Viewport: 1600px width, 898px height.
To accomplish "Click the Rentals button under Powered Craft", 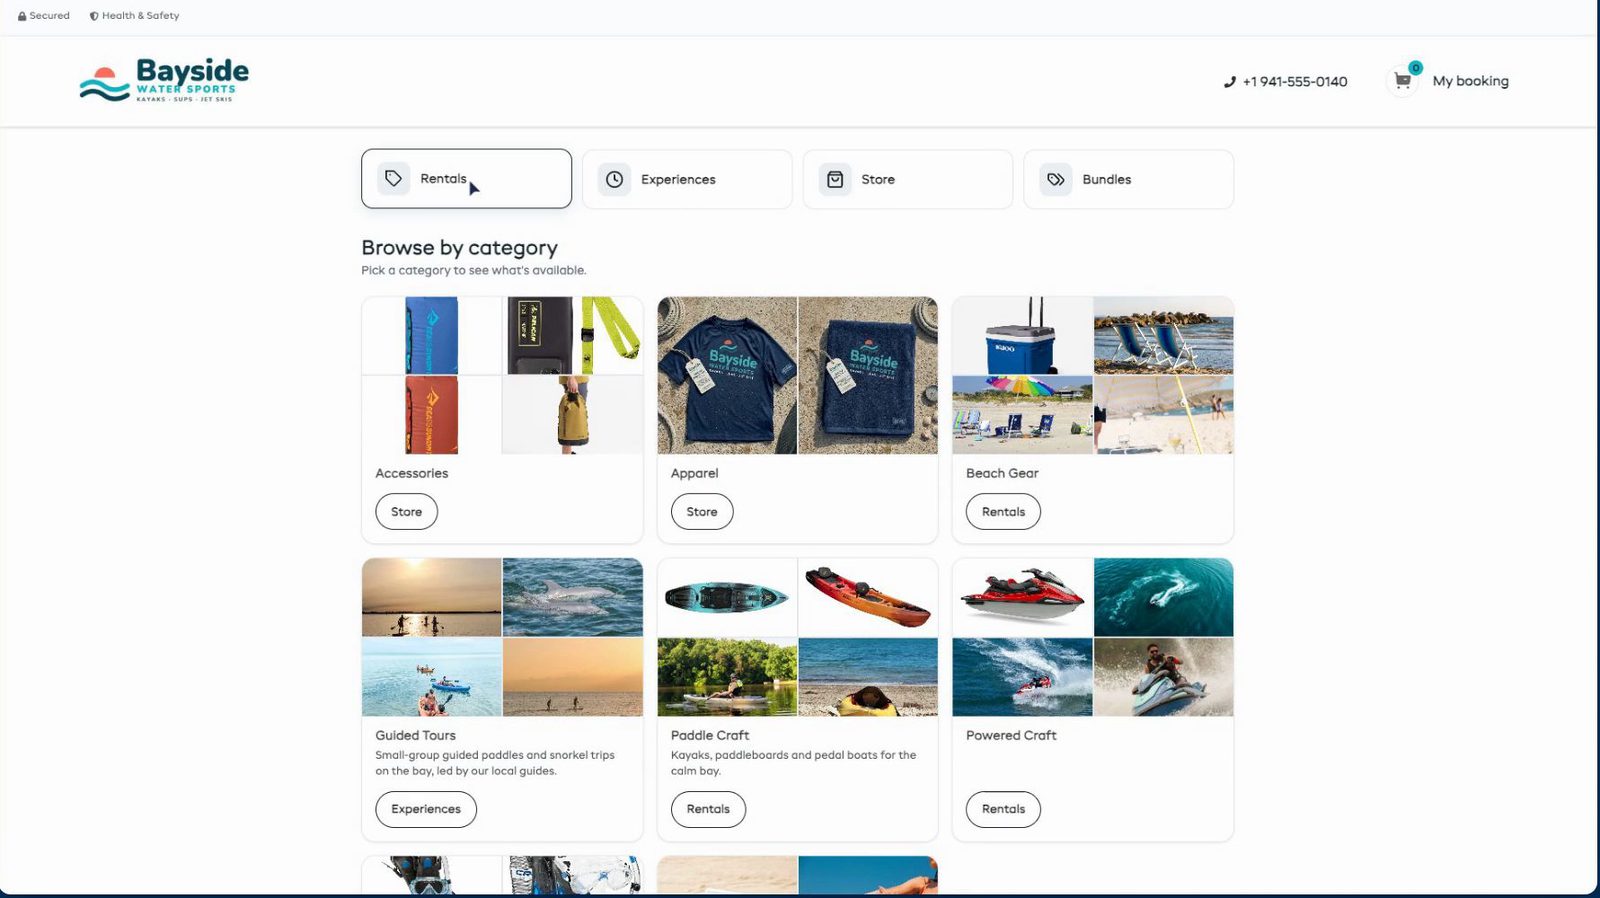I will (1003, 809).
